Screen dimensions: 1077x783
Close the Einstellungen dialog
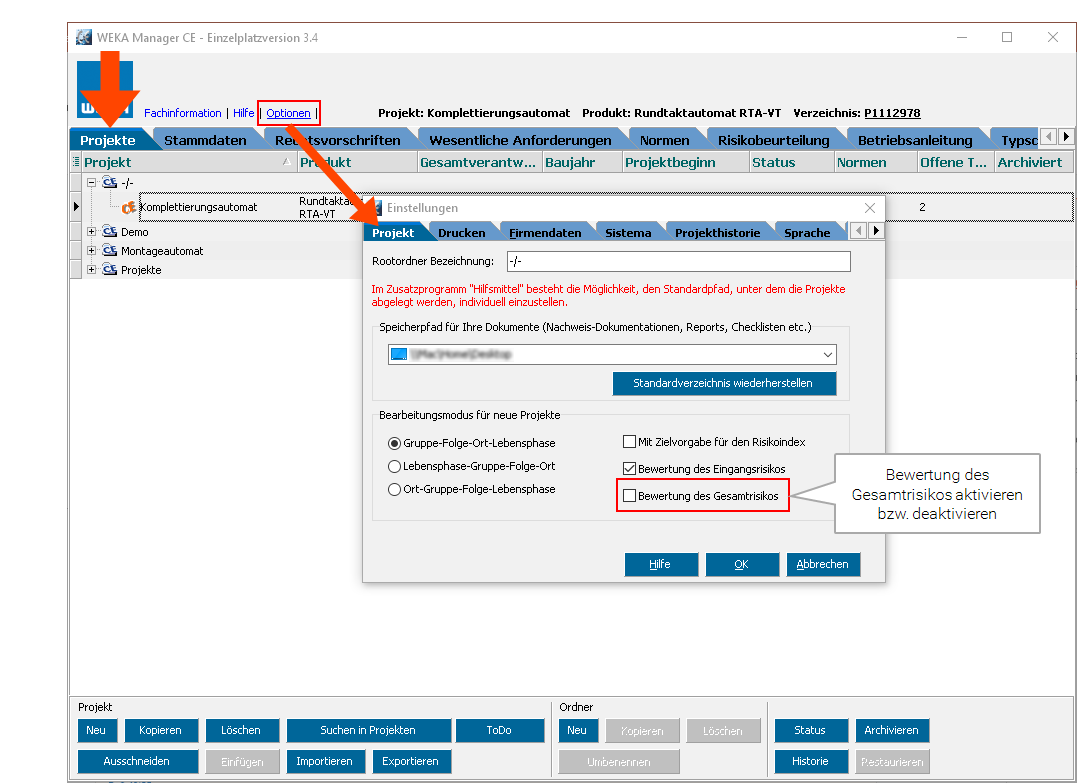pos(868,207)
